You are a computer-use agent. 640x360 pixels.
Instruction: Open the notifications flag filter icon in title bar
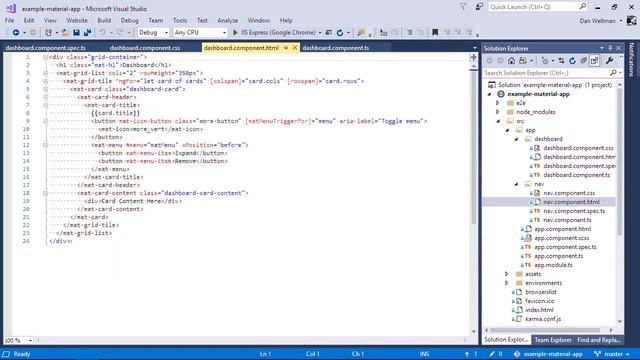pos(463,7)
